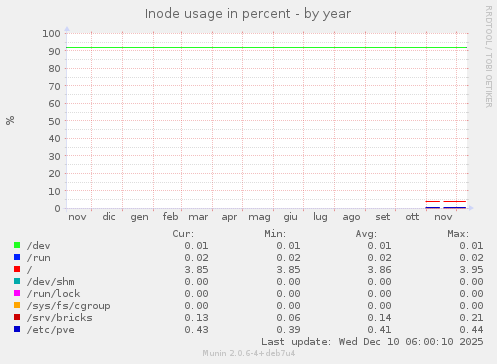Click the y-axis label 90

(54, 51)
